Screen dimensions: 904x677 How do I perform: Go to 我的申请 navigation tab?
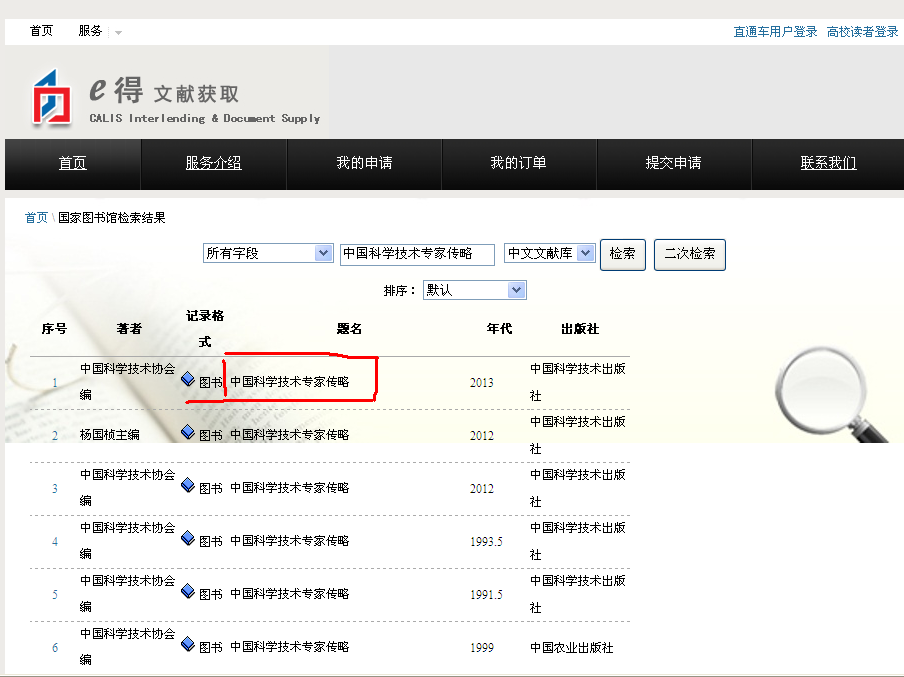364,163
